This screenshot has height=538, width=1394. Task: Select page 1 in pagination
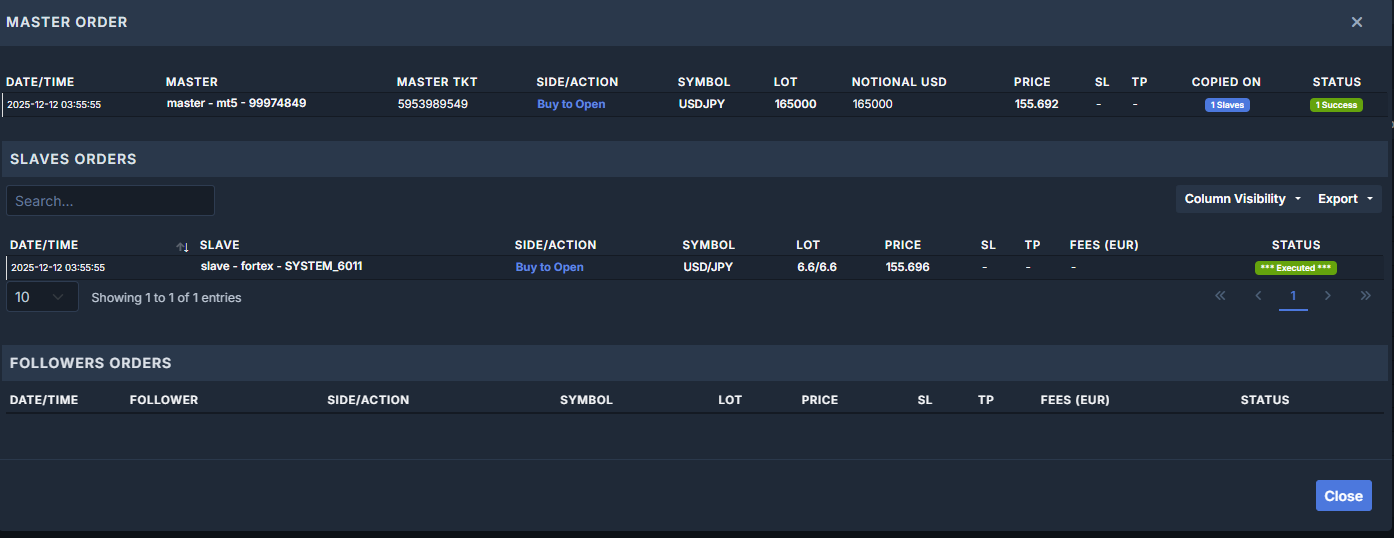(1293, 296)
